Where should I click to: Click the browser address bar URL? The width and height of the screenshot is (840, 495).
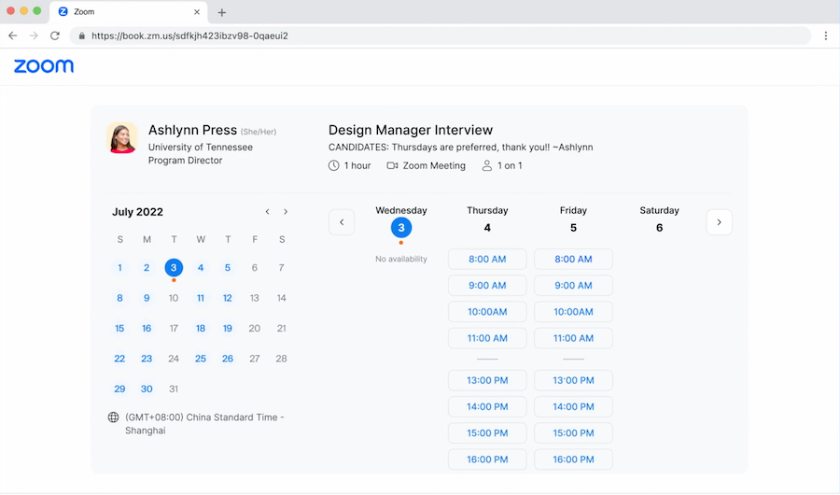coord(190,36)
